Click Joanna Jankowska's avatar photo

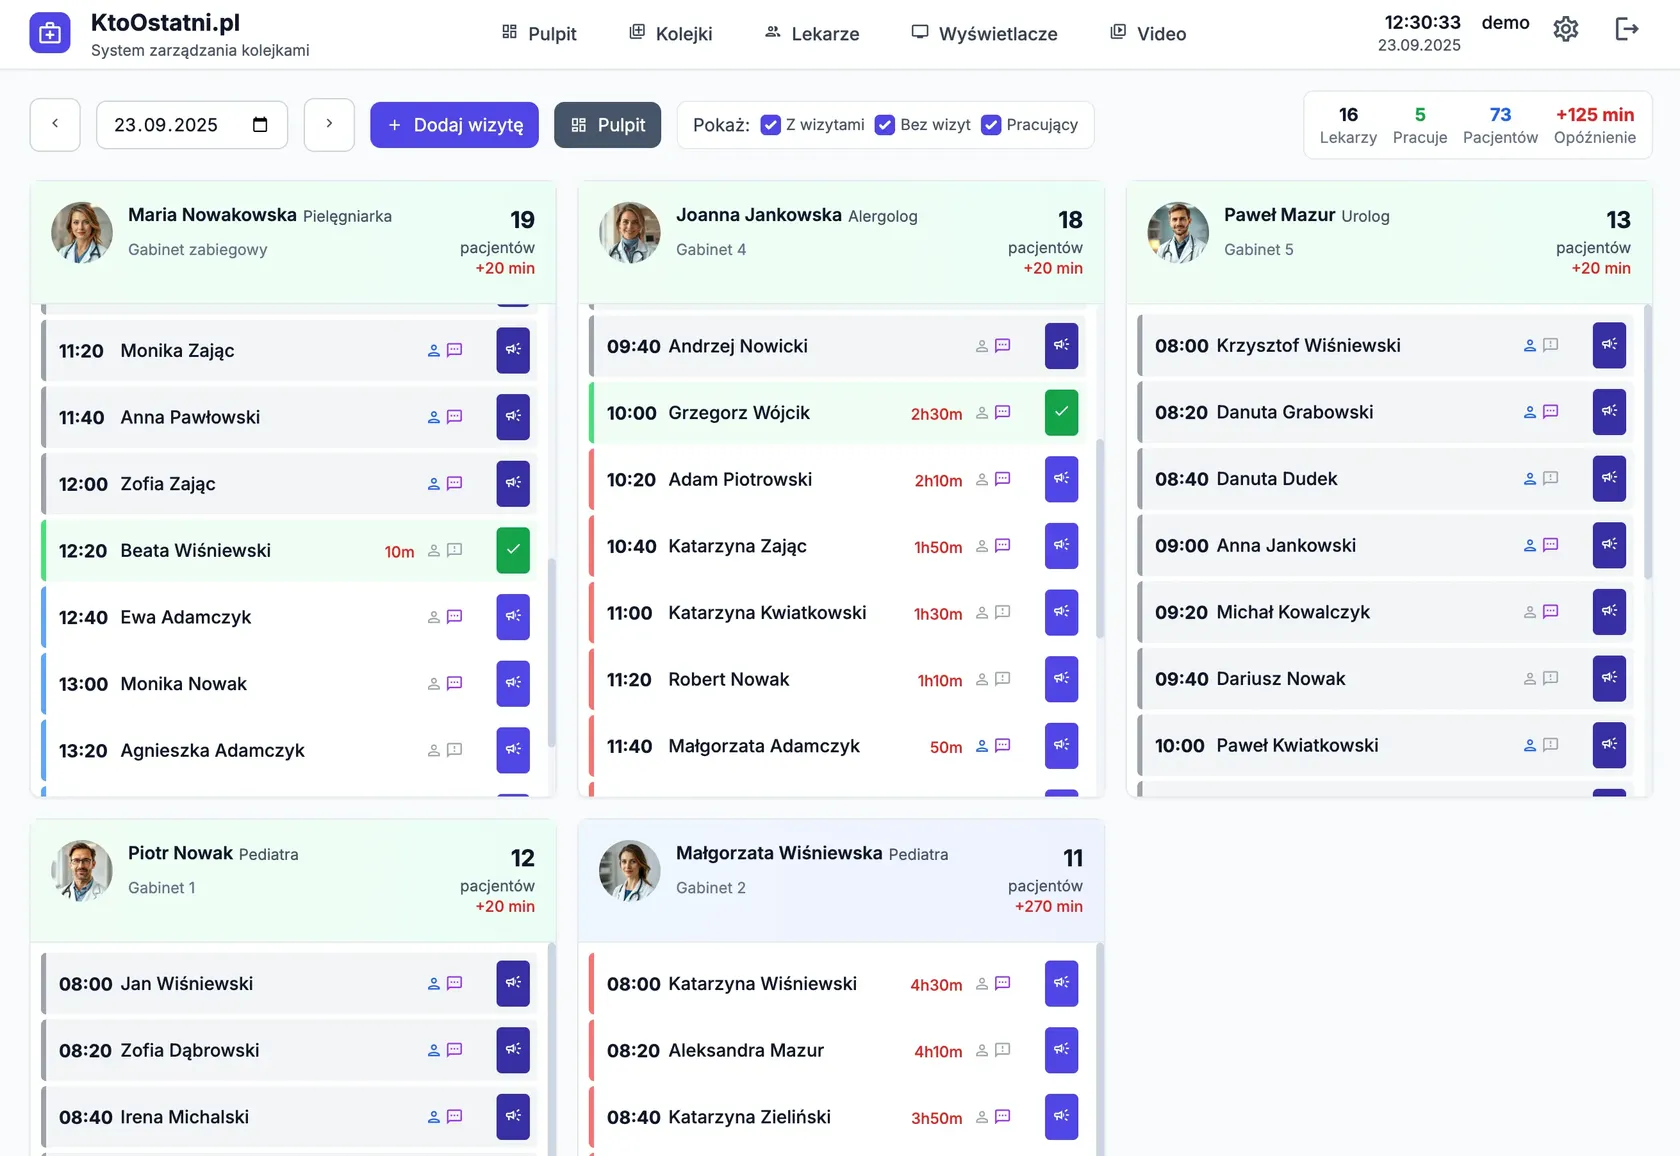pyautogui.click(x=630, y=233)
